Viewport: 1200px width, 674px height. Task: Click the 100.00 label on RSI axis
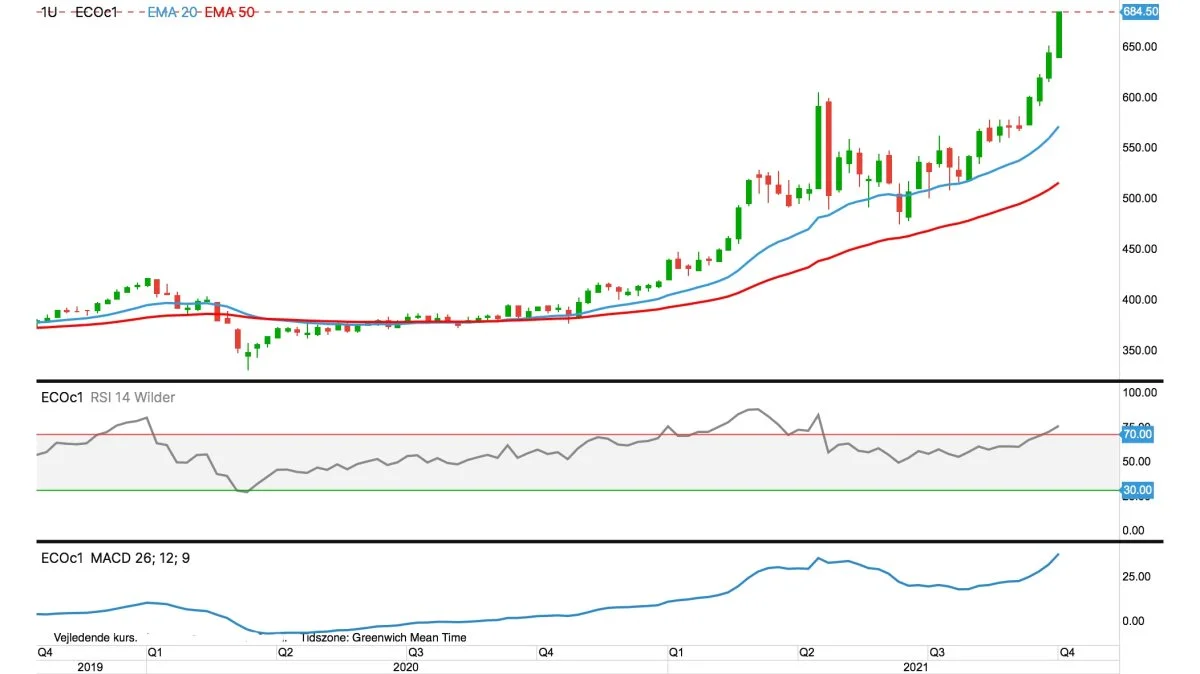(1140, 393)
